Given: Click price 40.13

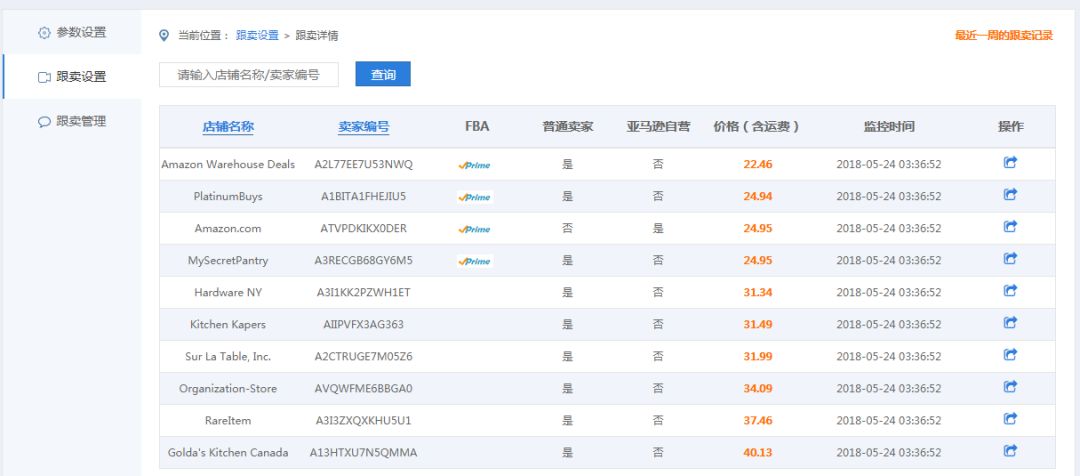Looking at the screenshot, I should 758,453.
